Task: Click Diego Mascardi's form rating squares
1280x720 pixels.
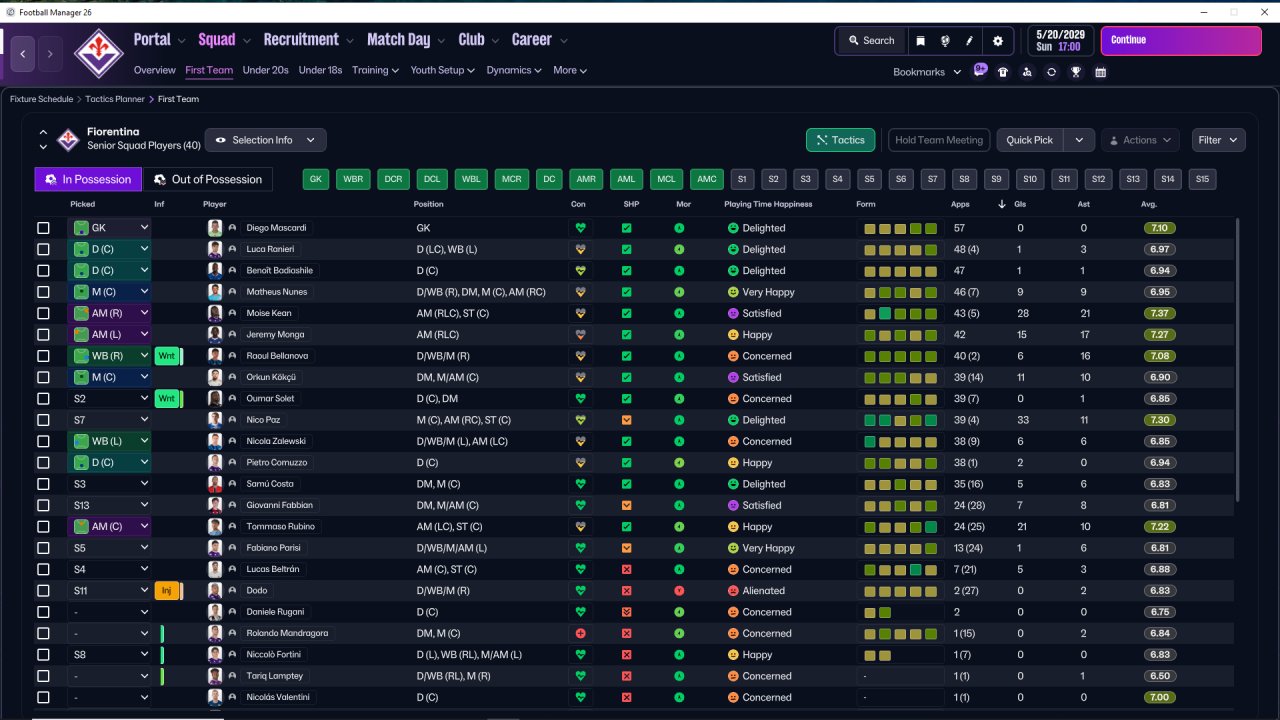Action: (x=900, y=228)
